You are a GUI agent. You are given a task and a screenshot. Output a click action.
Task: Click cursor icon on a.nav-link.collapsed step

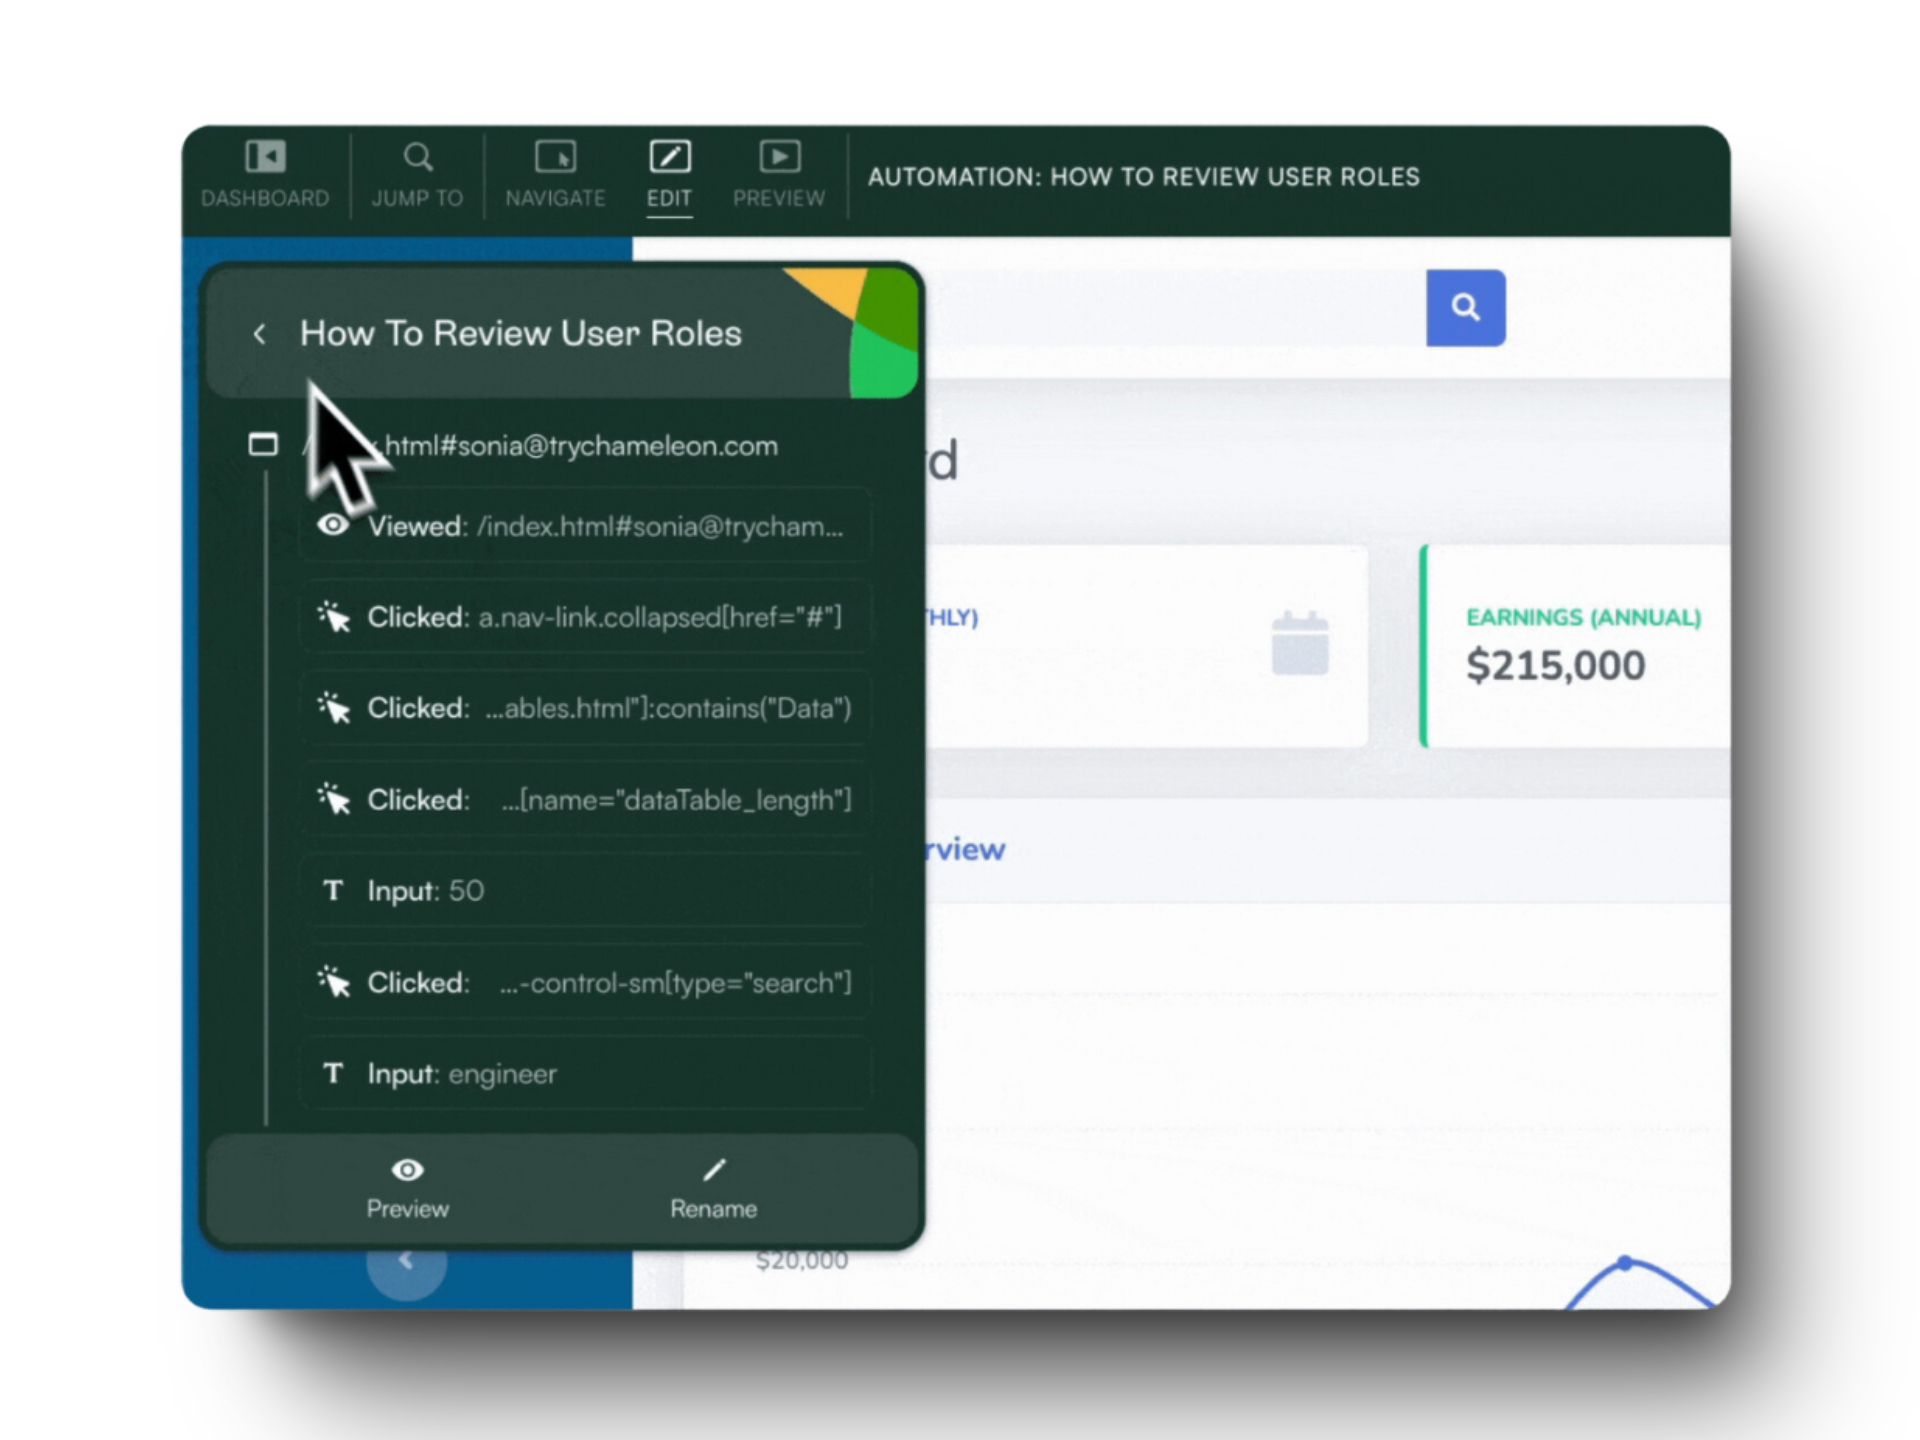(333, 617)
